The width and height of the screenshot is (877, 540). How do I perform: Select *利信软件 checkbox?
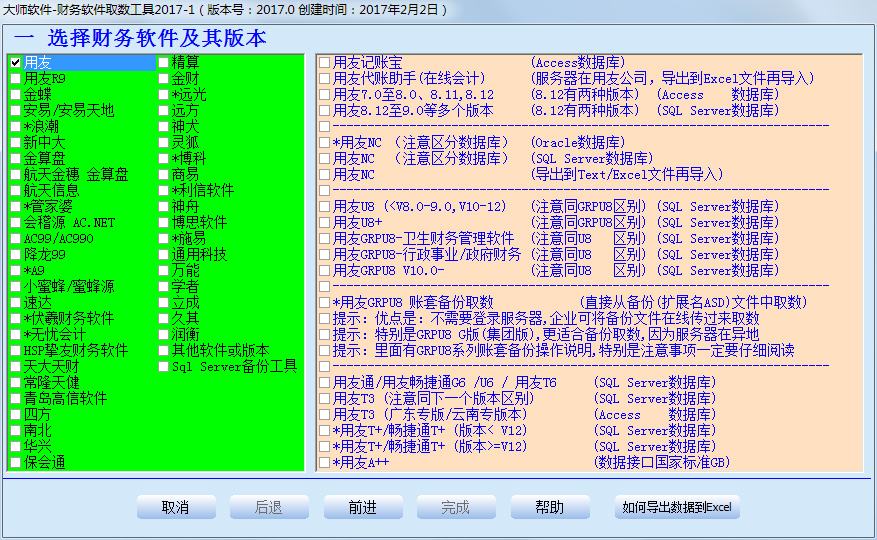[163, 191]
